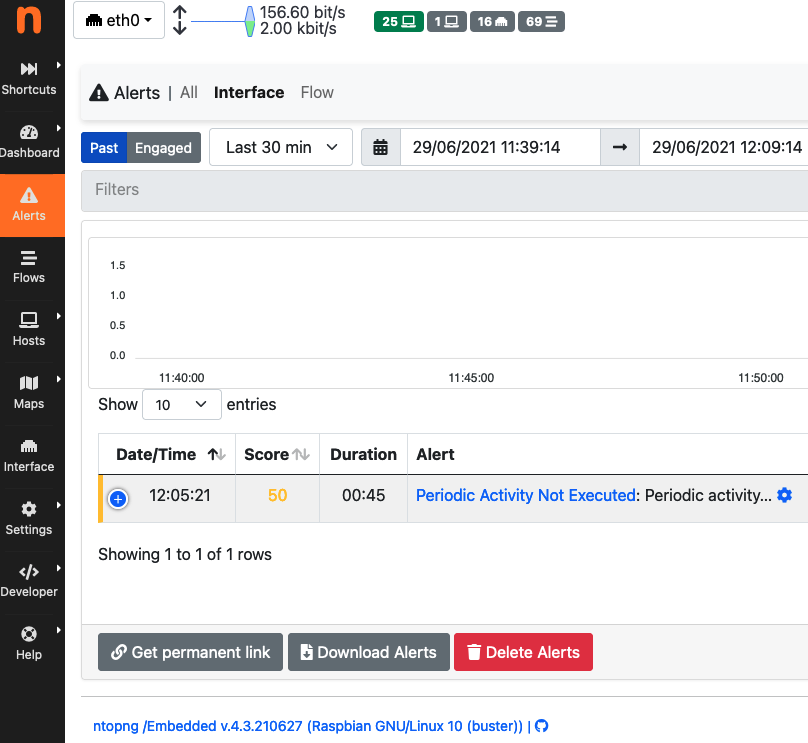Open the Flows section from the sidebar
This screenshot has height=743, width=808.
[x=31, y=268]
